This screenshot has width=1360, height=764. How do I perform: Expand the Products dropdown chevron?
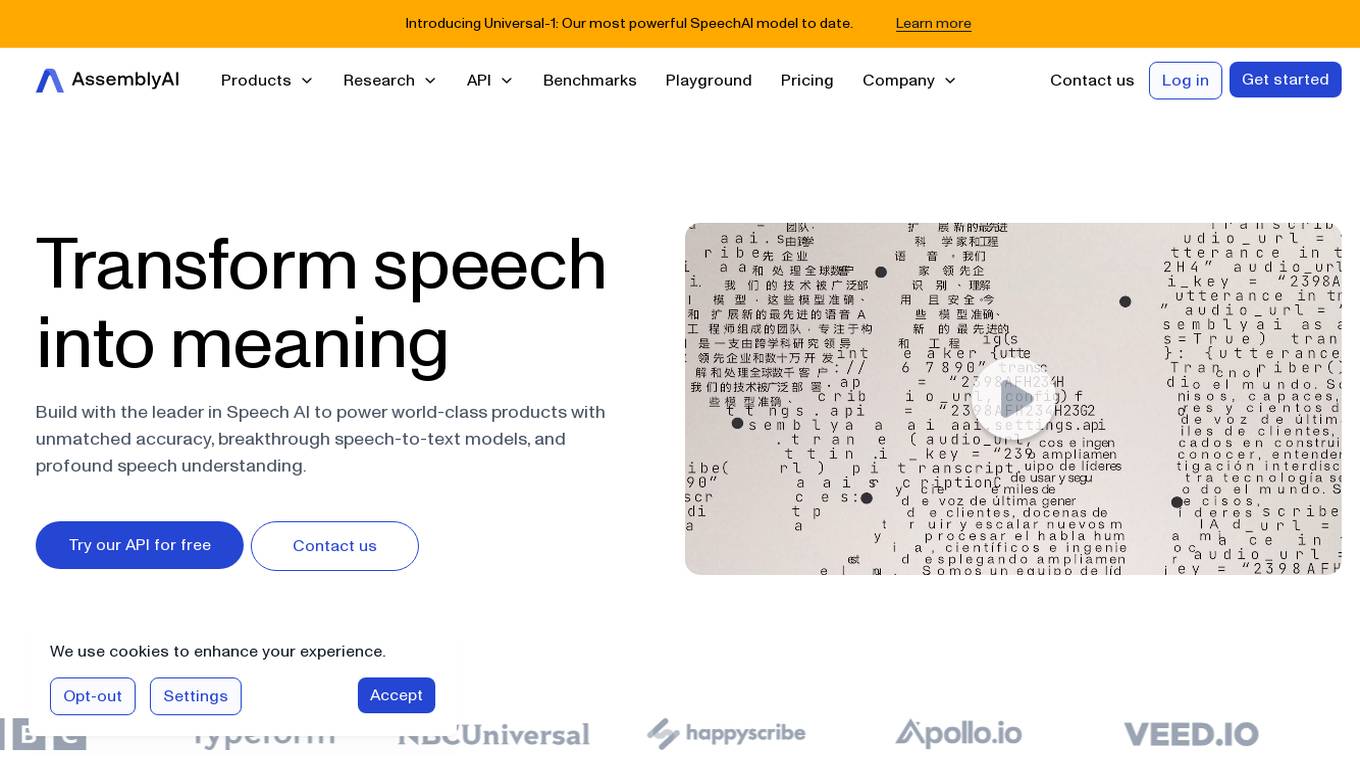[x=307, y=80]
